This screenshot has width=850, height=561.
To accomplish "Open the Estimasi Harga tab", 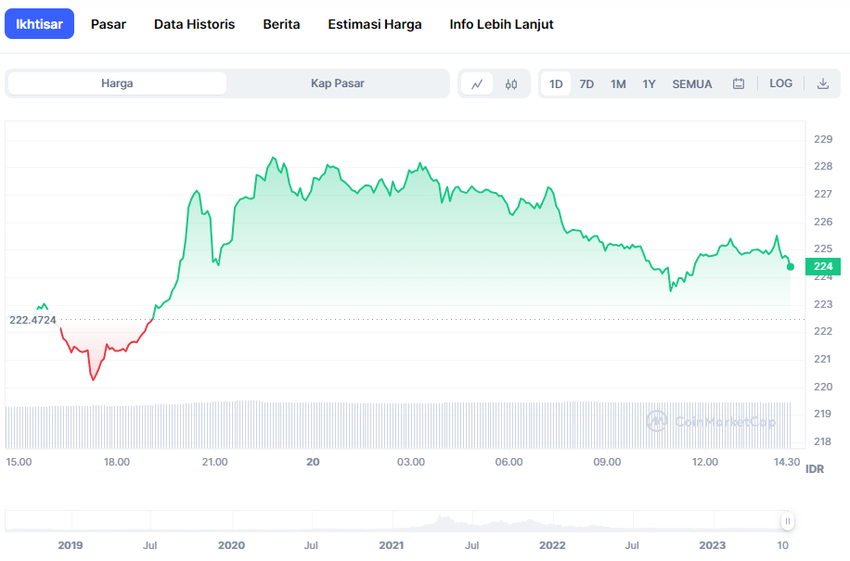I will click(374, 24).
